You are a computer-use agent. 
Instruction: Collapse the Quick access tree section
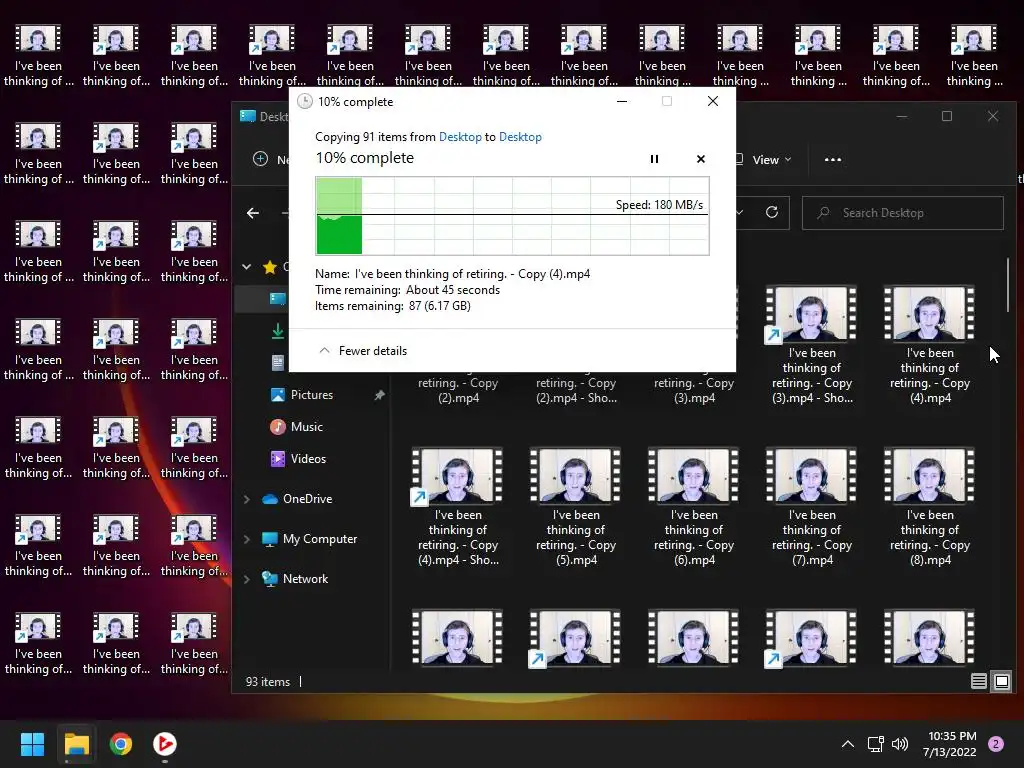pyautogui.click(x=247, y=266)
